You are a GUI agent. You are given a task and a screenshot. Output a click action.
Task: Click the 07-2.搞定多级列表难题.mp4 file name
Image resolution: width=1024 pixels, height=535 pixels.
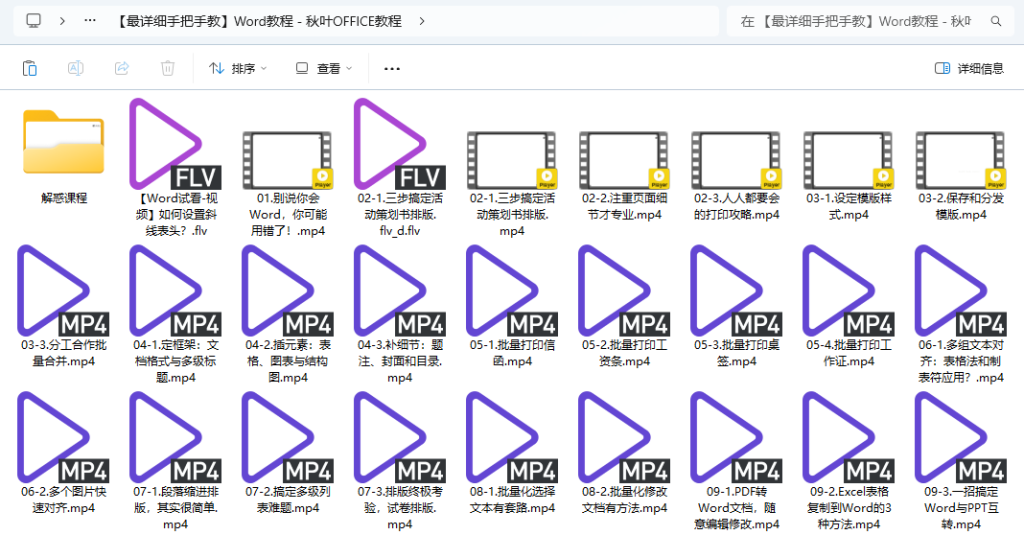[x=288, y=500]
